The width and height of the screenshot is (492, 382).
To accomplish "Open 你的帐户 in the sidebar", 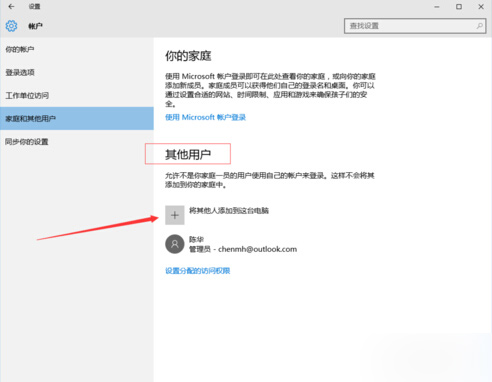I will (77, 49).
